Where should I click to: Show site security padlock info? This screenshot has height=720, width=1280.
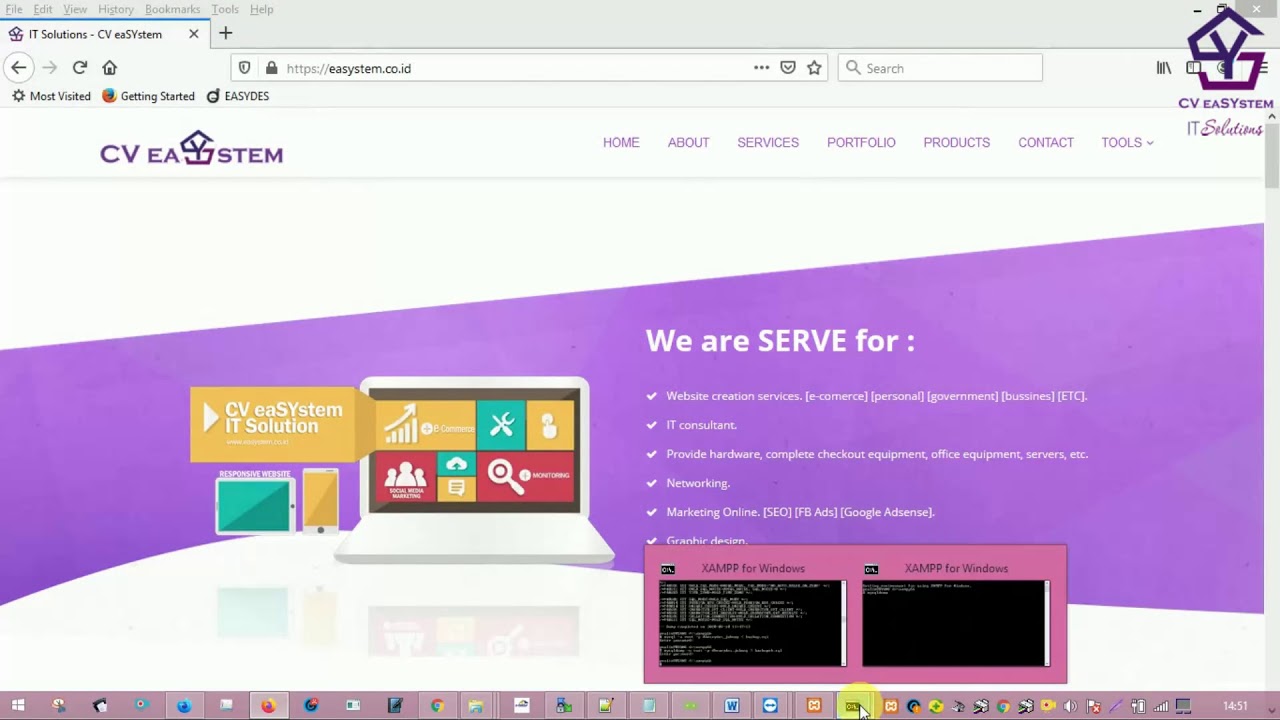tap(271, 68)
